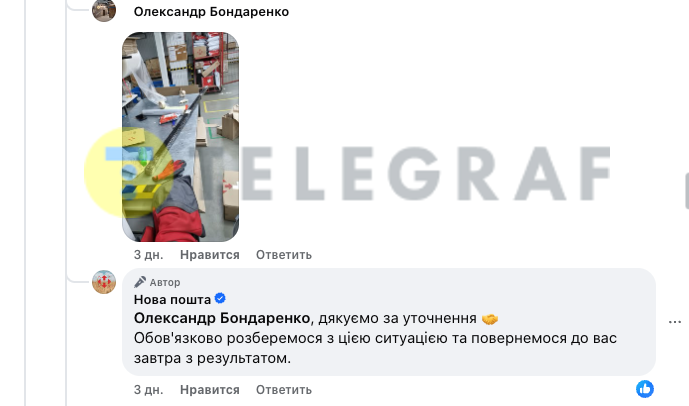Open the three-dot options menu for the reply
The width and height of the screenshot is (689, 406).
pos(674,322)
